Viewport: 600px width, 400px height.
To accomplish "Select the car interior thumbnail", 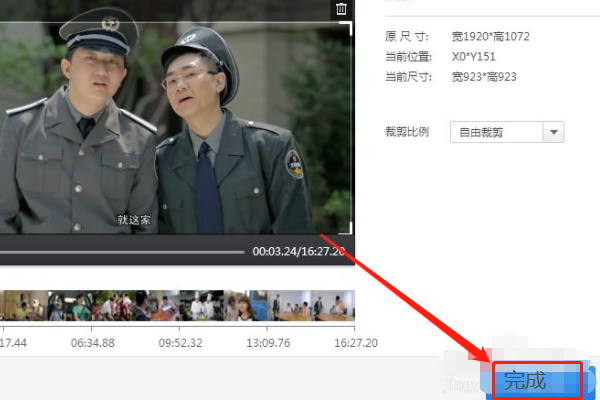I will click(70, 305).
